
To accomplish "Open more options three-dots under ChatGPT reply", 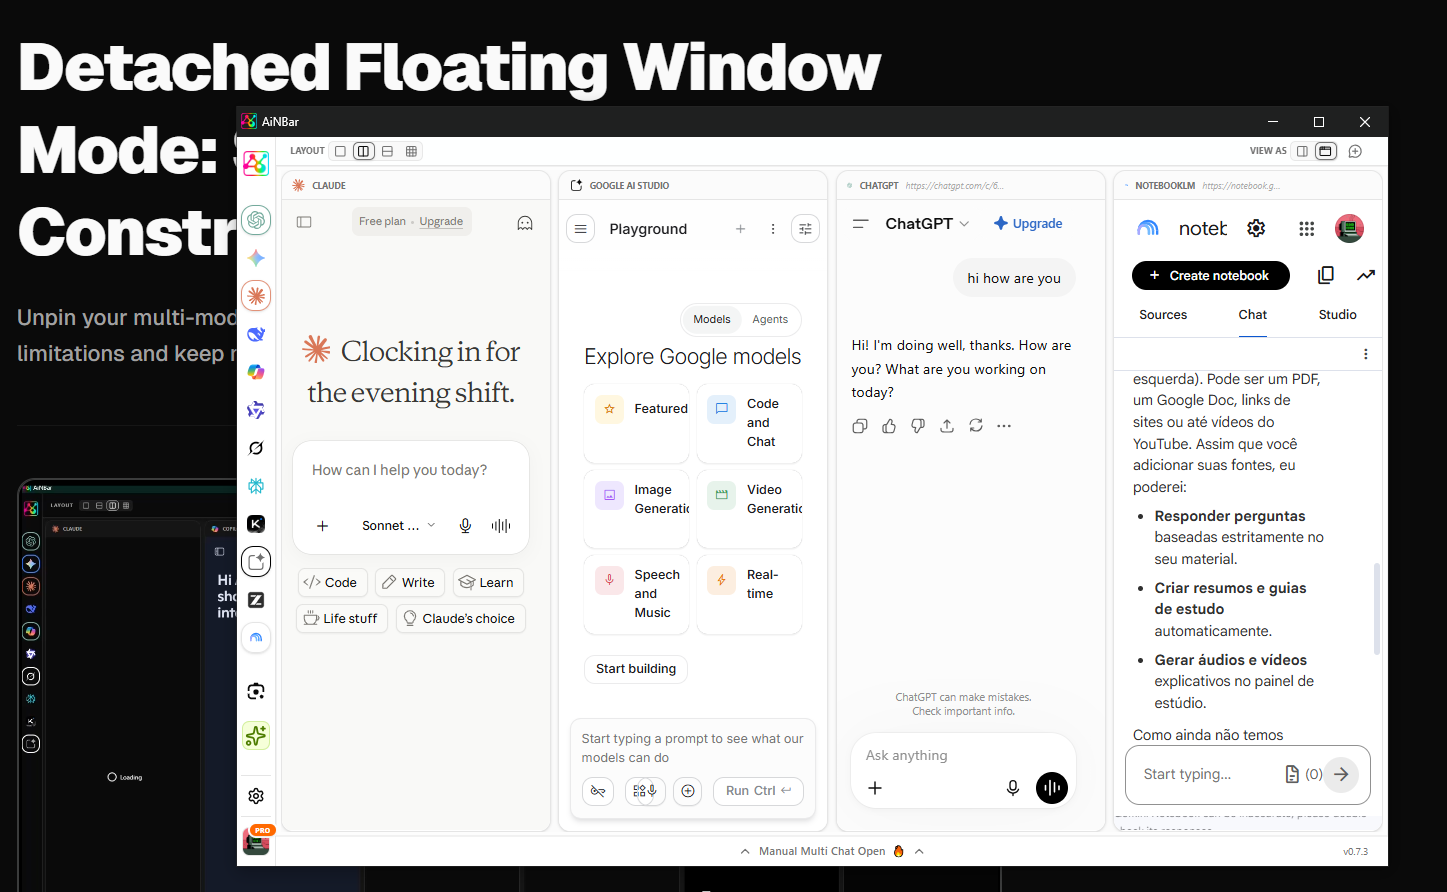I will pos(1004,426).
